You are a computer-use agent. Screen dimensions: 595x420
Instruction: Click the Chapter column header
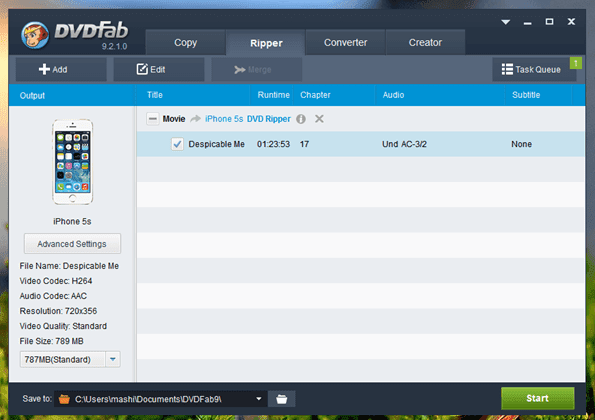point(315,95)
